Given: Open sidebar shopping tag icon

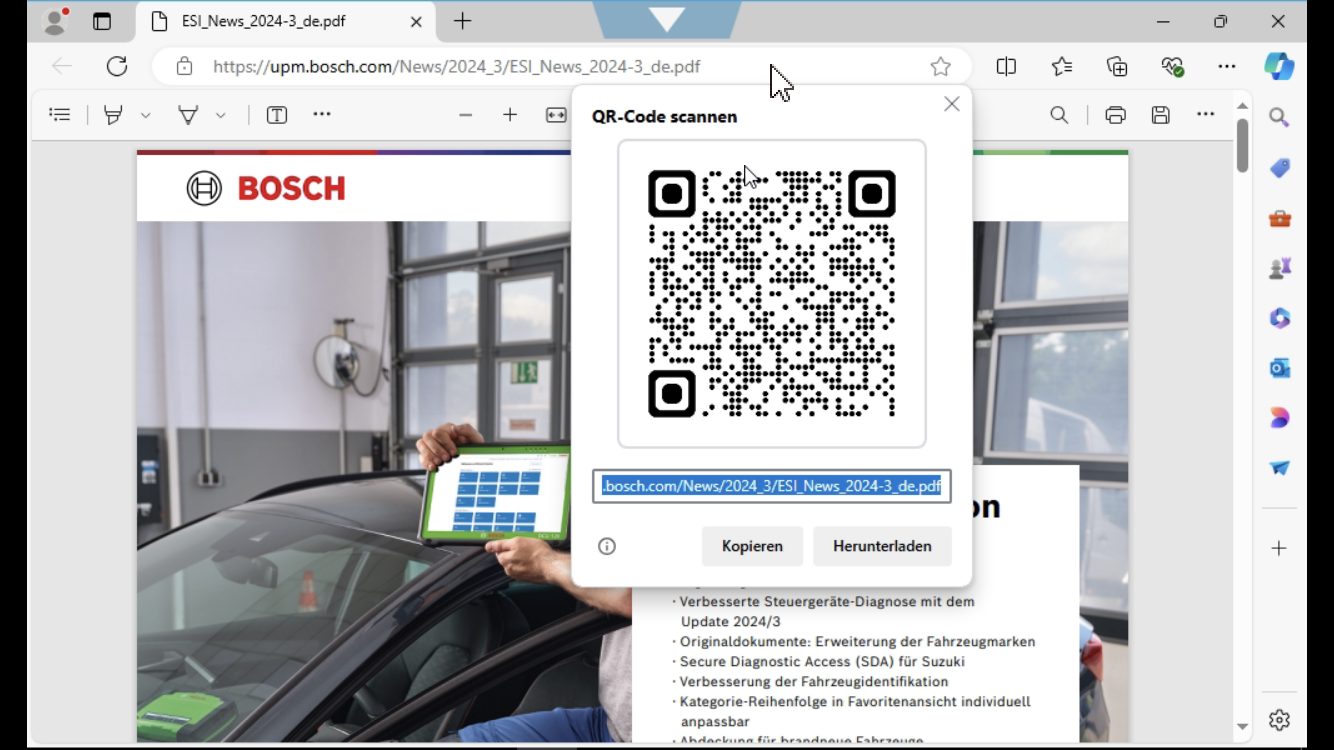Looking at the screenshot, I should [x=1279, y=168].
